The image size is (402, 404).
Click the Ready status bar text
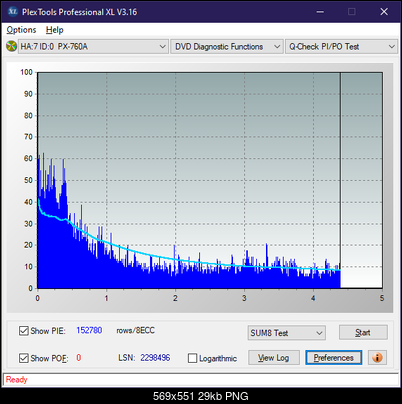[16, 380]
